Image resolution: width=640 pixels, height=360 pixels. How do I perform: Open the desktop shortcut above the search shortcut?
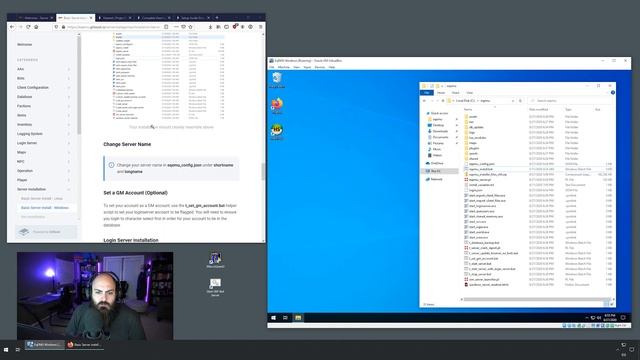216,260
